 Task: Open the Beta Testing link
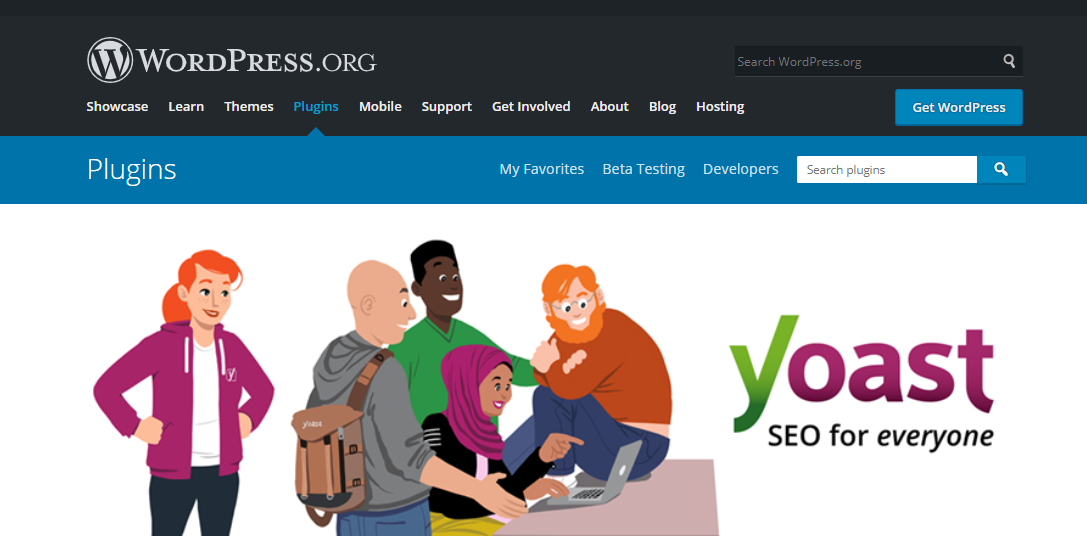click(643, 169)
